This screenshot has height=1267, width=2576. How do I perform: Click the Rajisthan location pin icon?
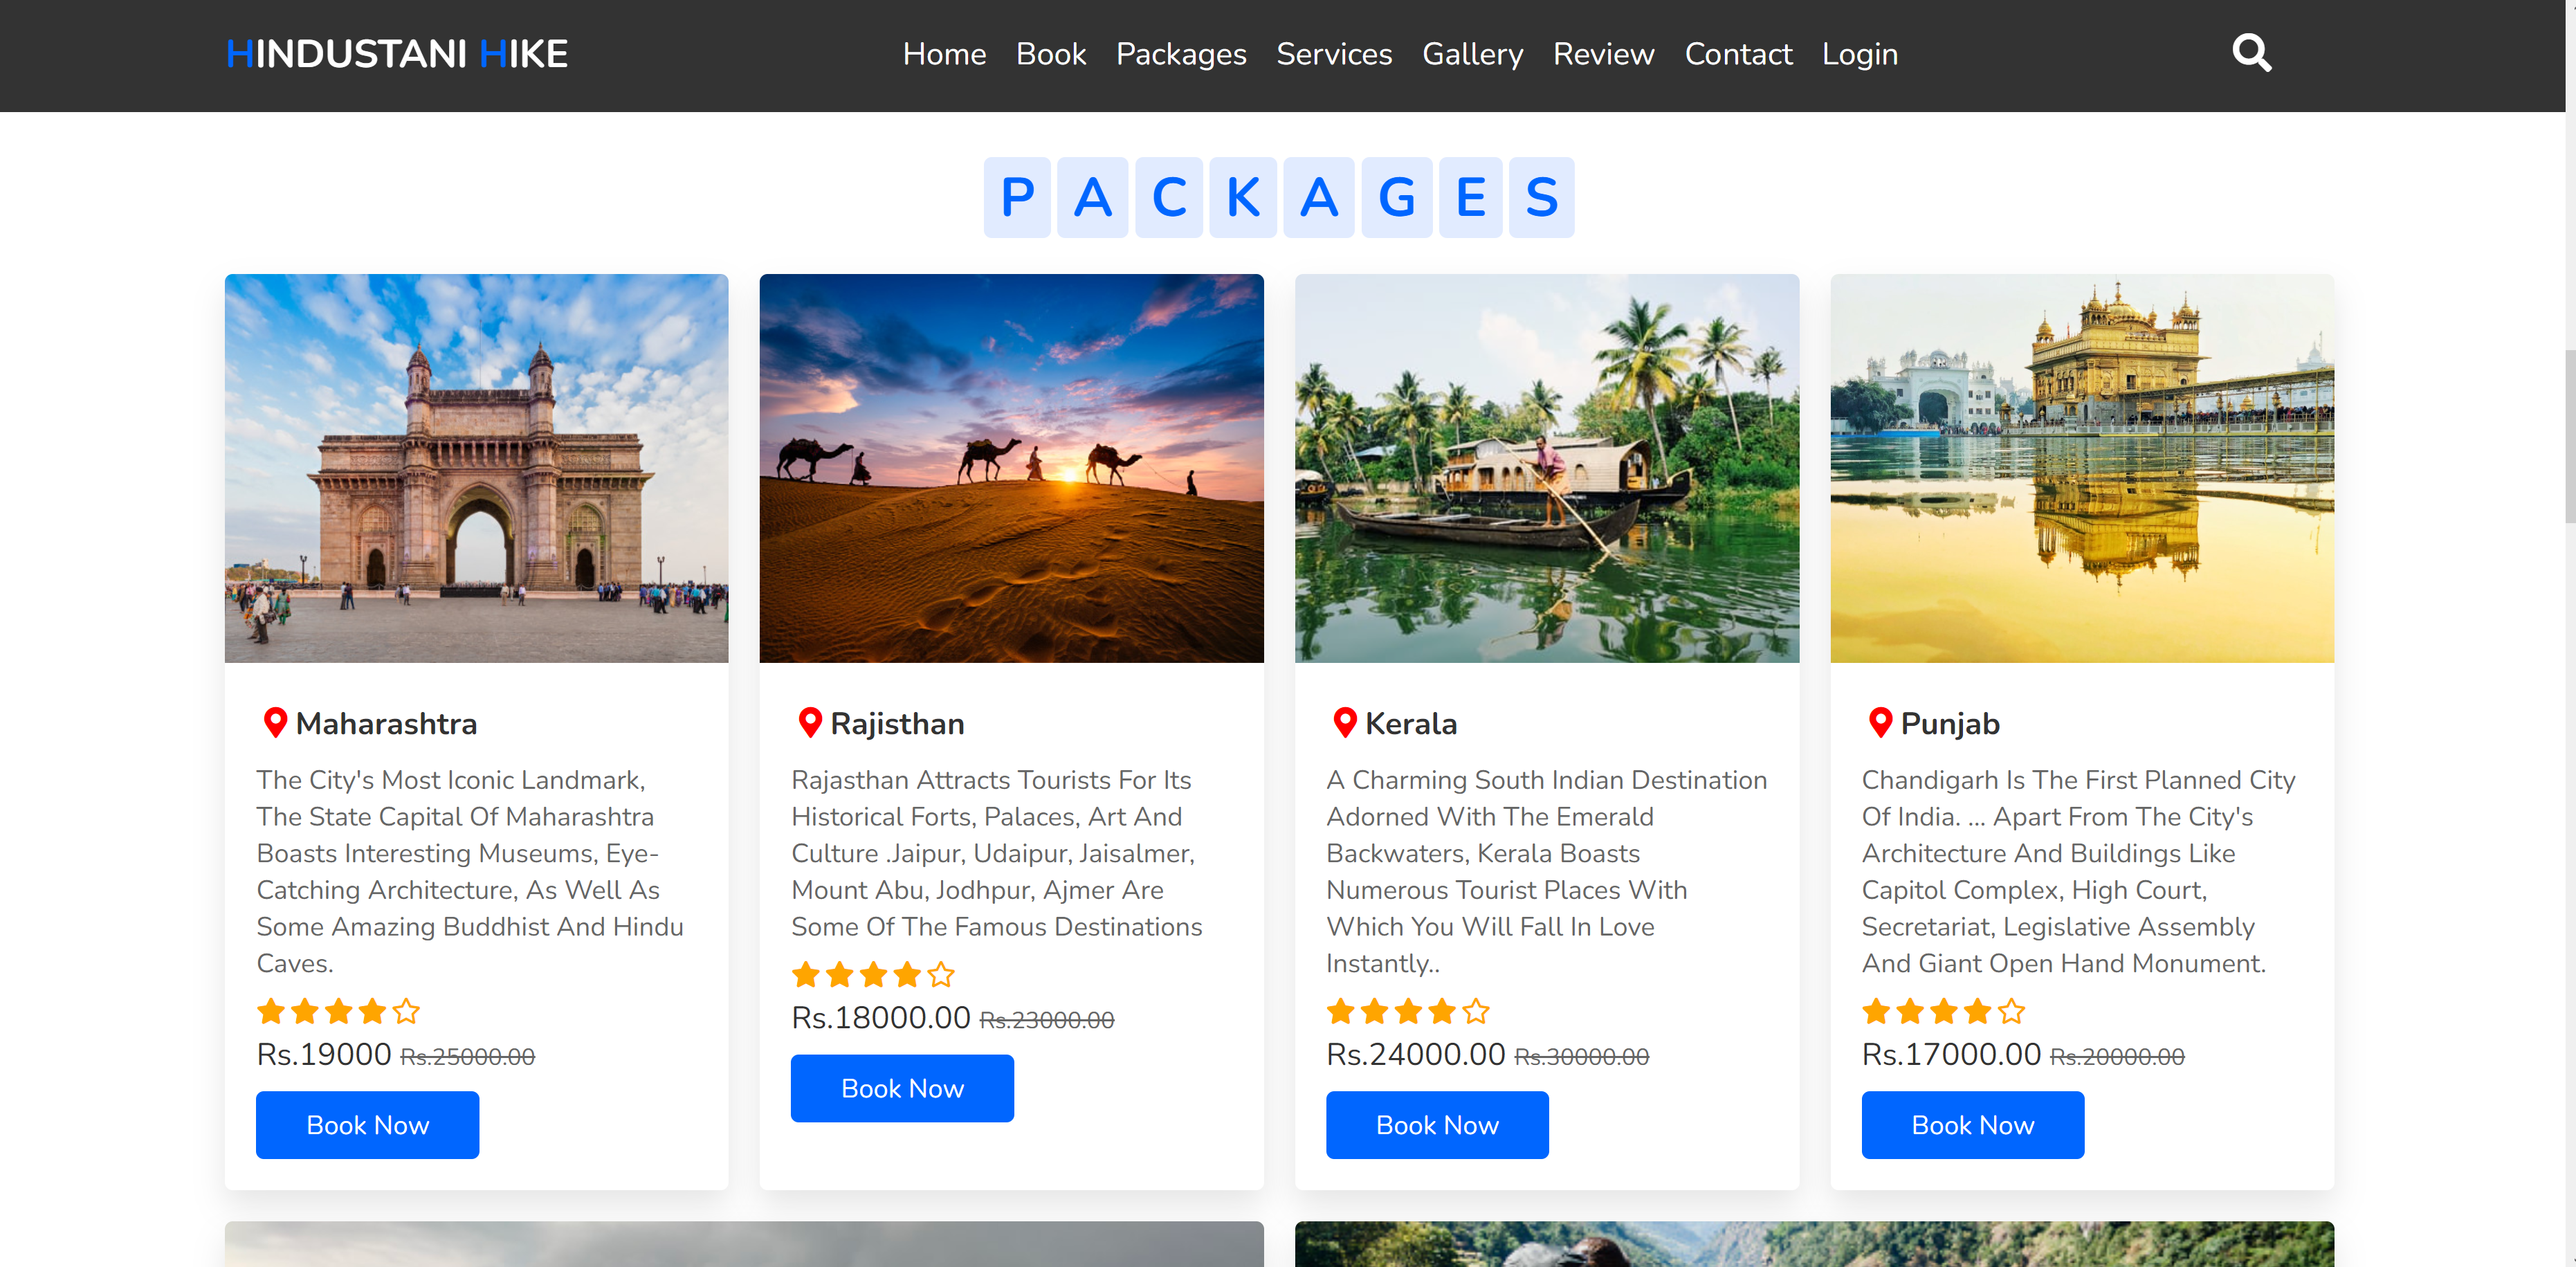pos(810,722)
